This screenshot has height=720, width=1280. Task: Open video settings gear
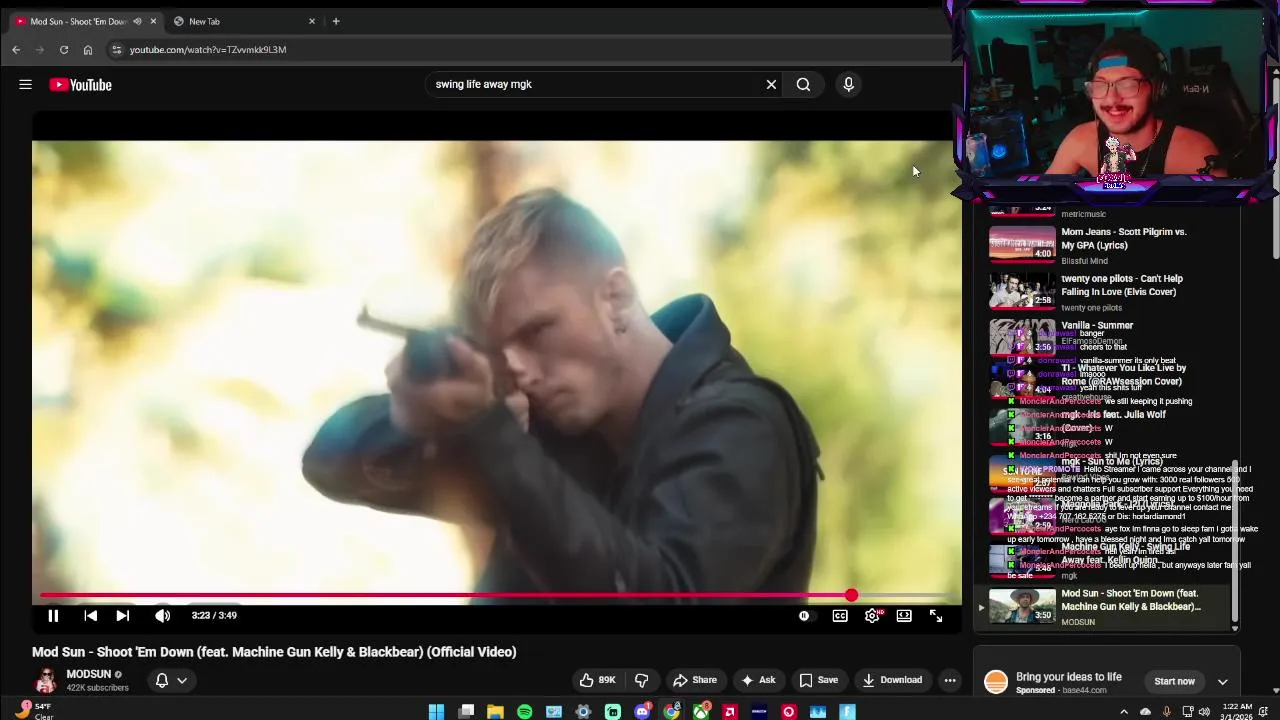point(872,616)
